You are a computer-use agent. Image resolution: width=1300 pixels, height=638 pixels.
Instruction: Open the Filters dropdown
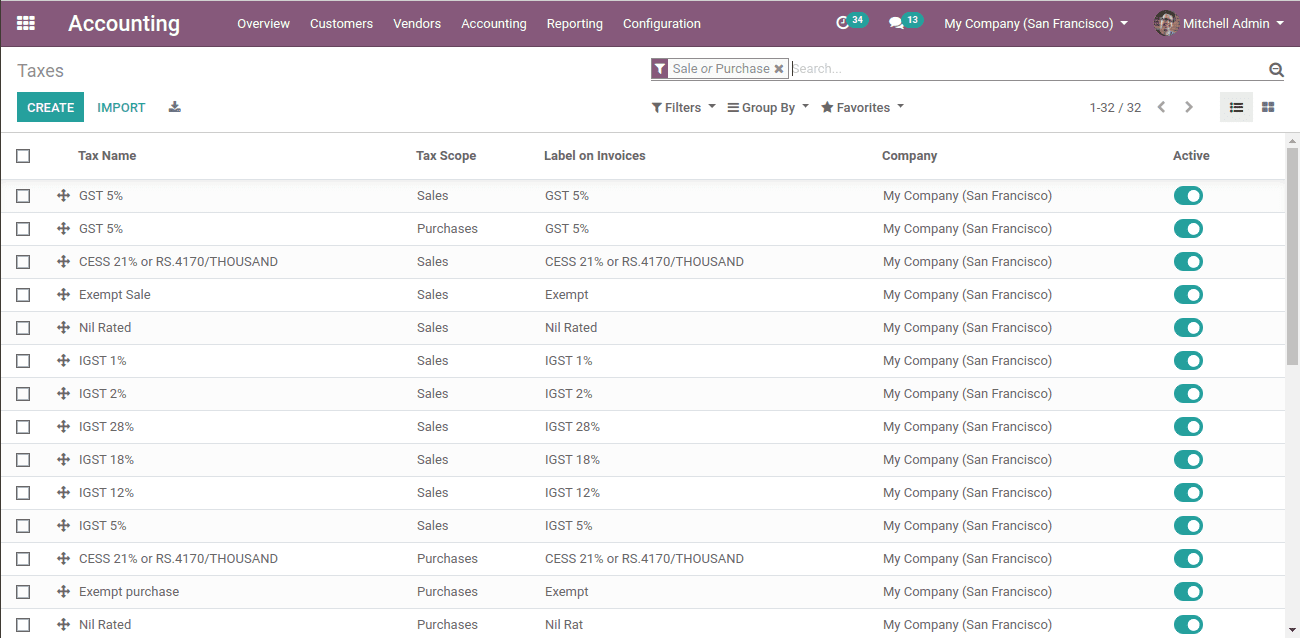pyautogui.click(x=684, y=107)
